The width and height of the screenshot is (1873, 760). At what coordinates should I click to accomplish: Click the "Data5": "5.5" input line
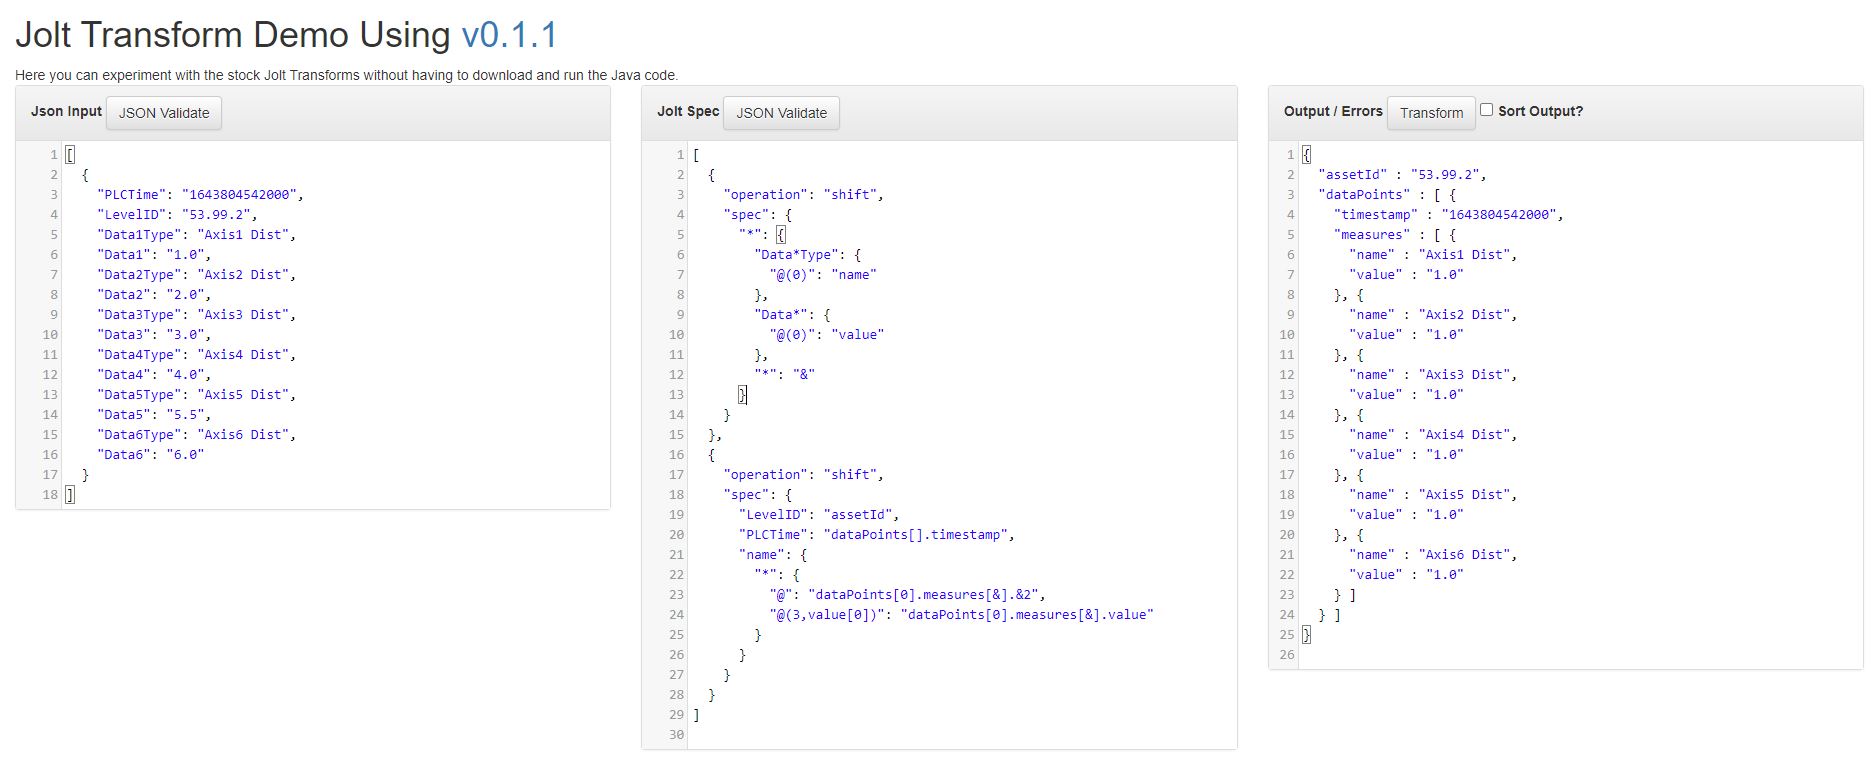(x=154, y=415)
